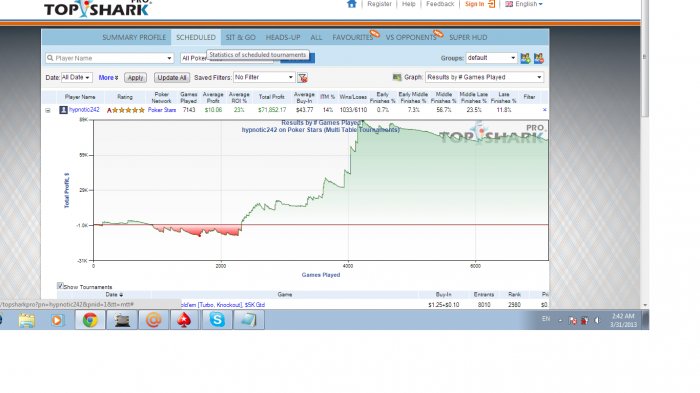Open the Groups default dropdown
This screenshot has height=393, width=700.
(491, 58)
